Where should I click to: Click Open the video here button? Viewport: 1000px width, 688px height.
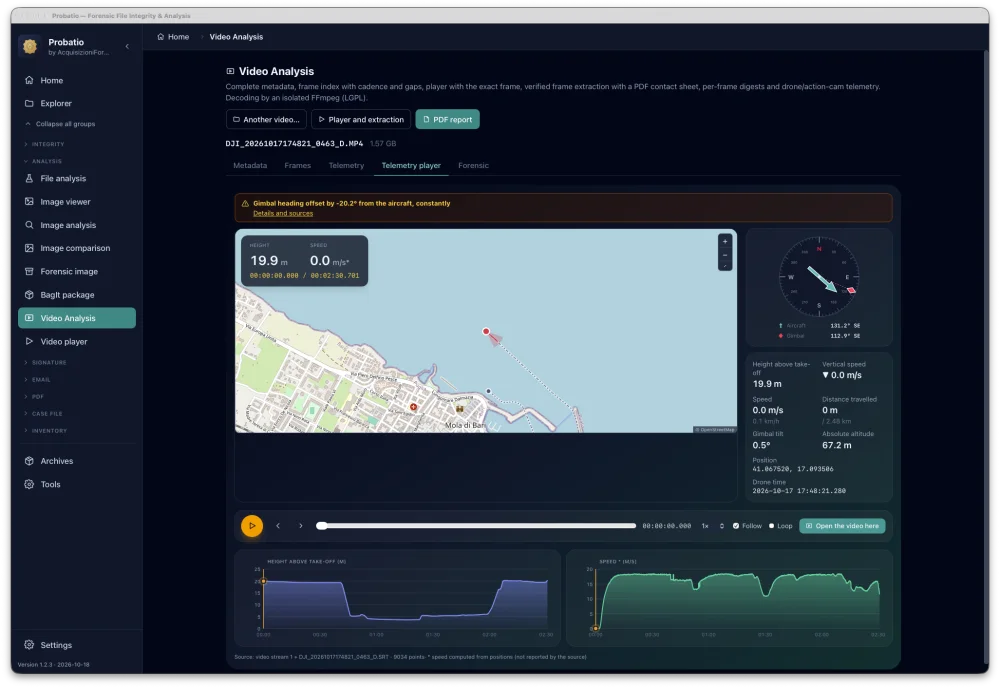(x=842, y=526)
